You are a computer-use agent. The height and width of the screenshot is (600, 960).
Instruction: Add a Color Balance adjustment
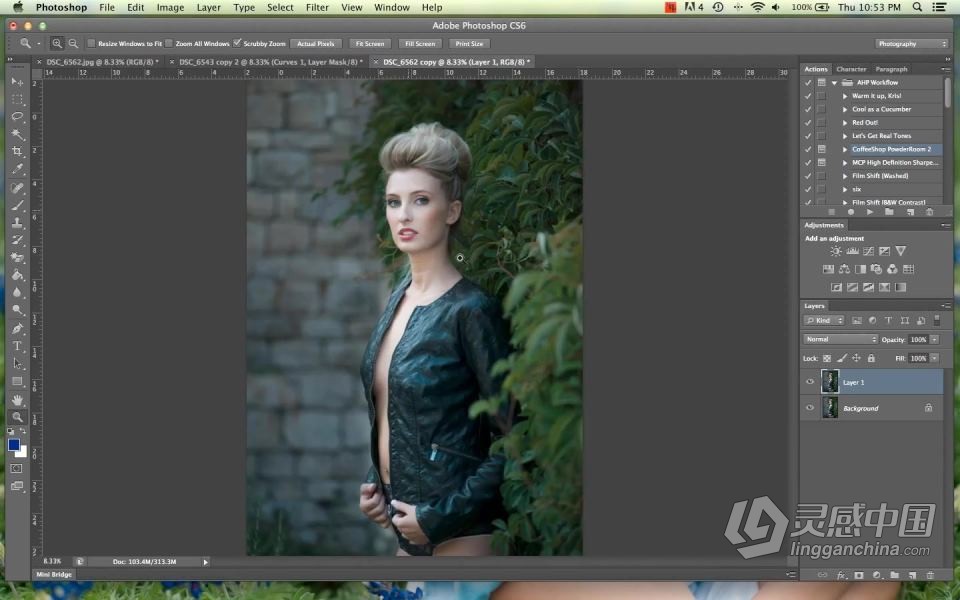[844, 269]
